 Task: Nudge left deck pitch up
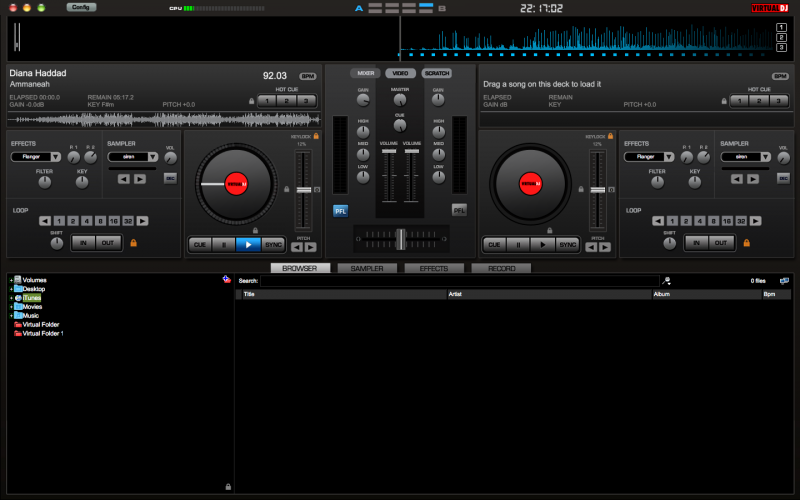(310, 247)
